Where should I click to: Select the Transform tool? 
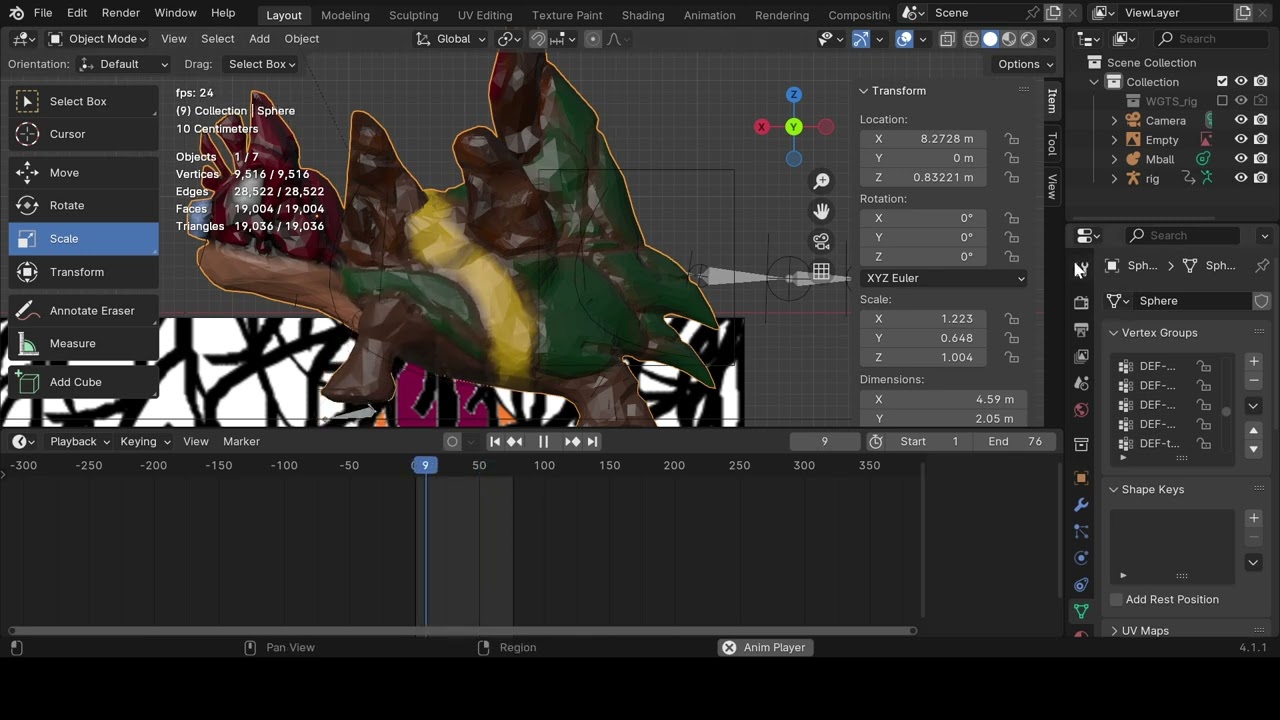83,272
